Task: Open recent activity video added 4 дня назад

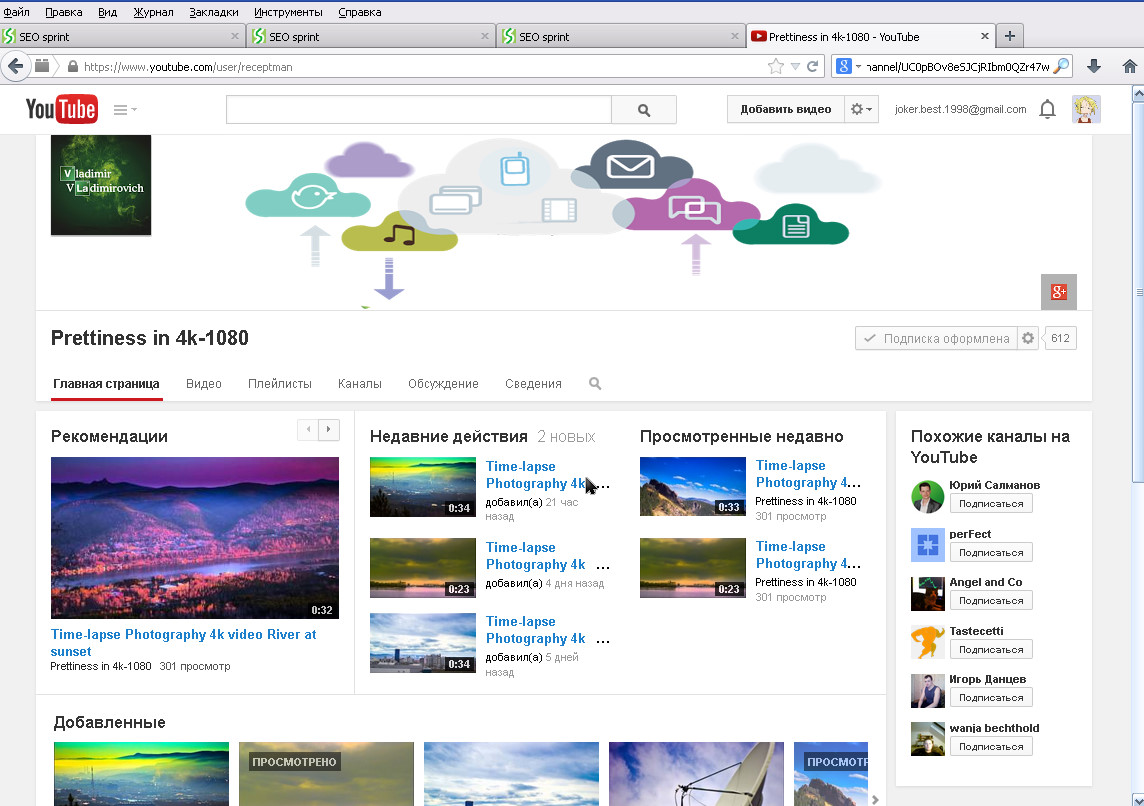Action: tap(422, 568)
